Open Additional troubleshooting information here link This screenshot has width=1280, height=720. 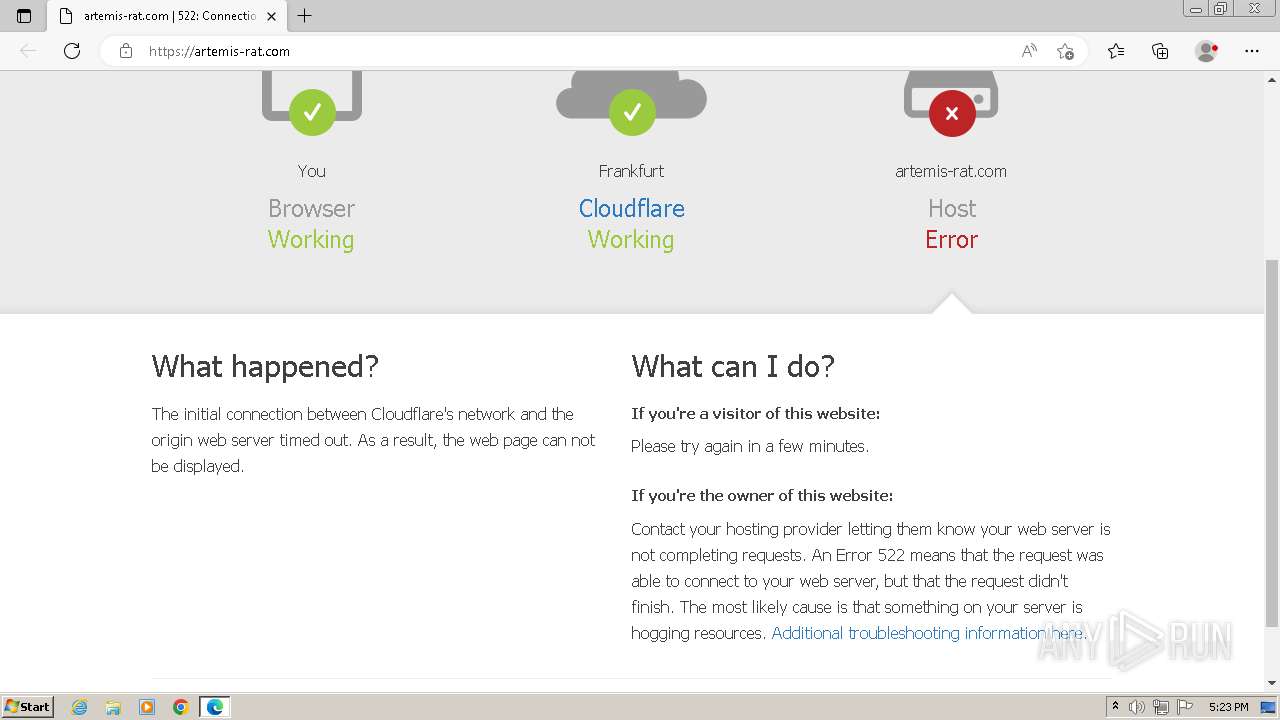[x=927, y=633]
